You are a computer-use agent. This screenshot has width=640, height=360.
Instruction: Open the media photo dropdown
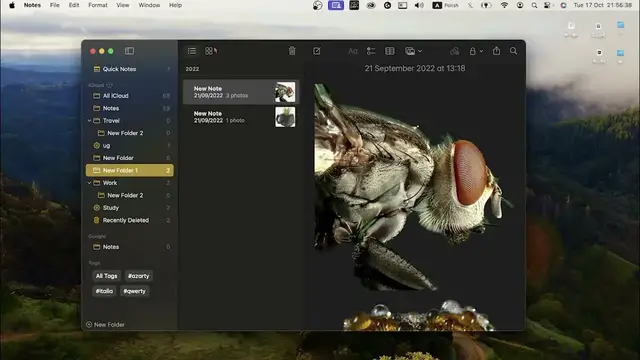[x=413, y=51]
